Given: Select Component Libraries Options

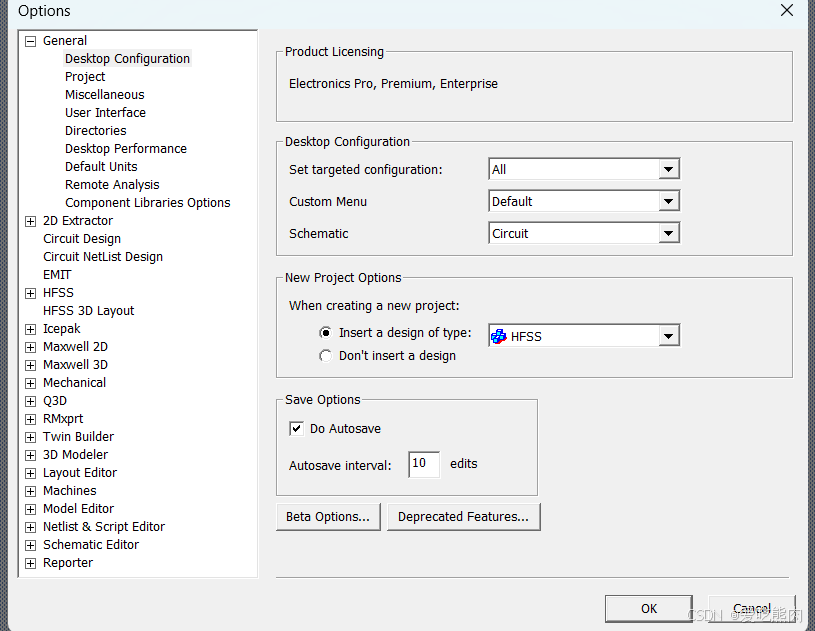Looking at the screenshot, I should 148,203.
